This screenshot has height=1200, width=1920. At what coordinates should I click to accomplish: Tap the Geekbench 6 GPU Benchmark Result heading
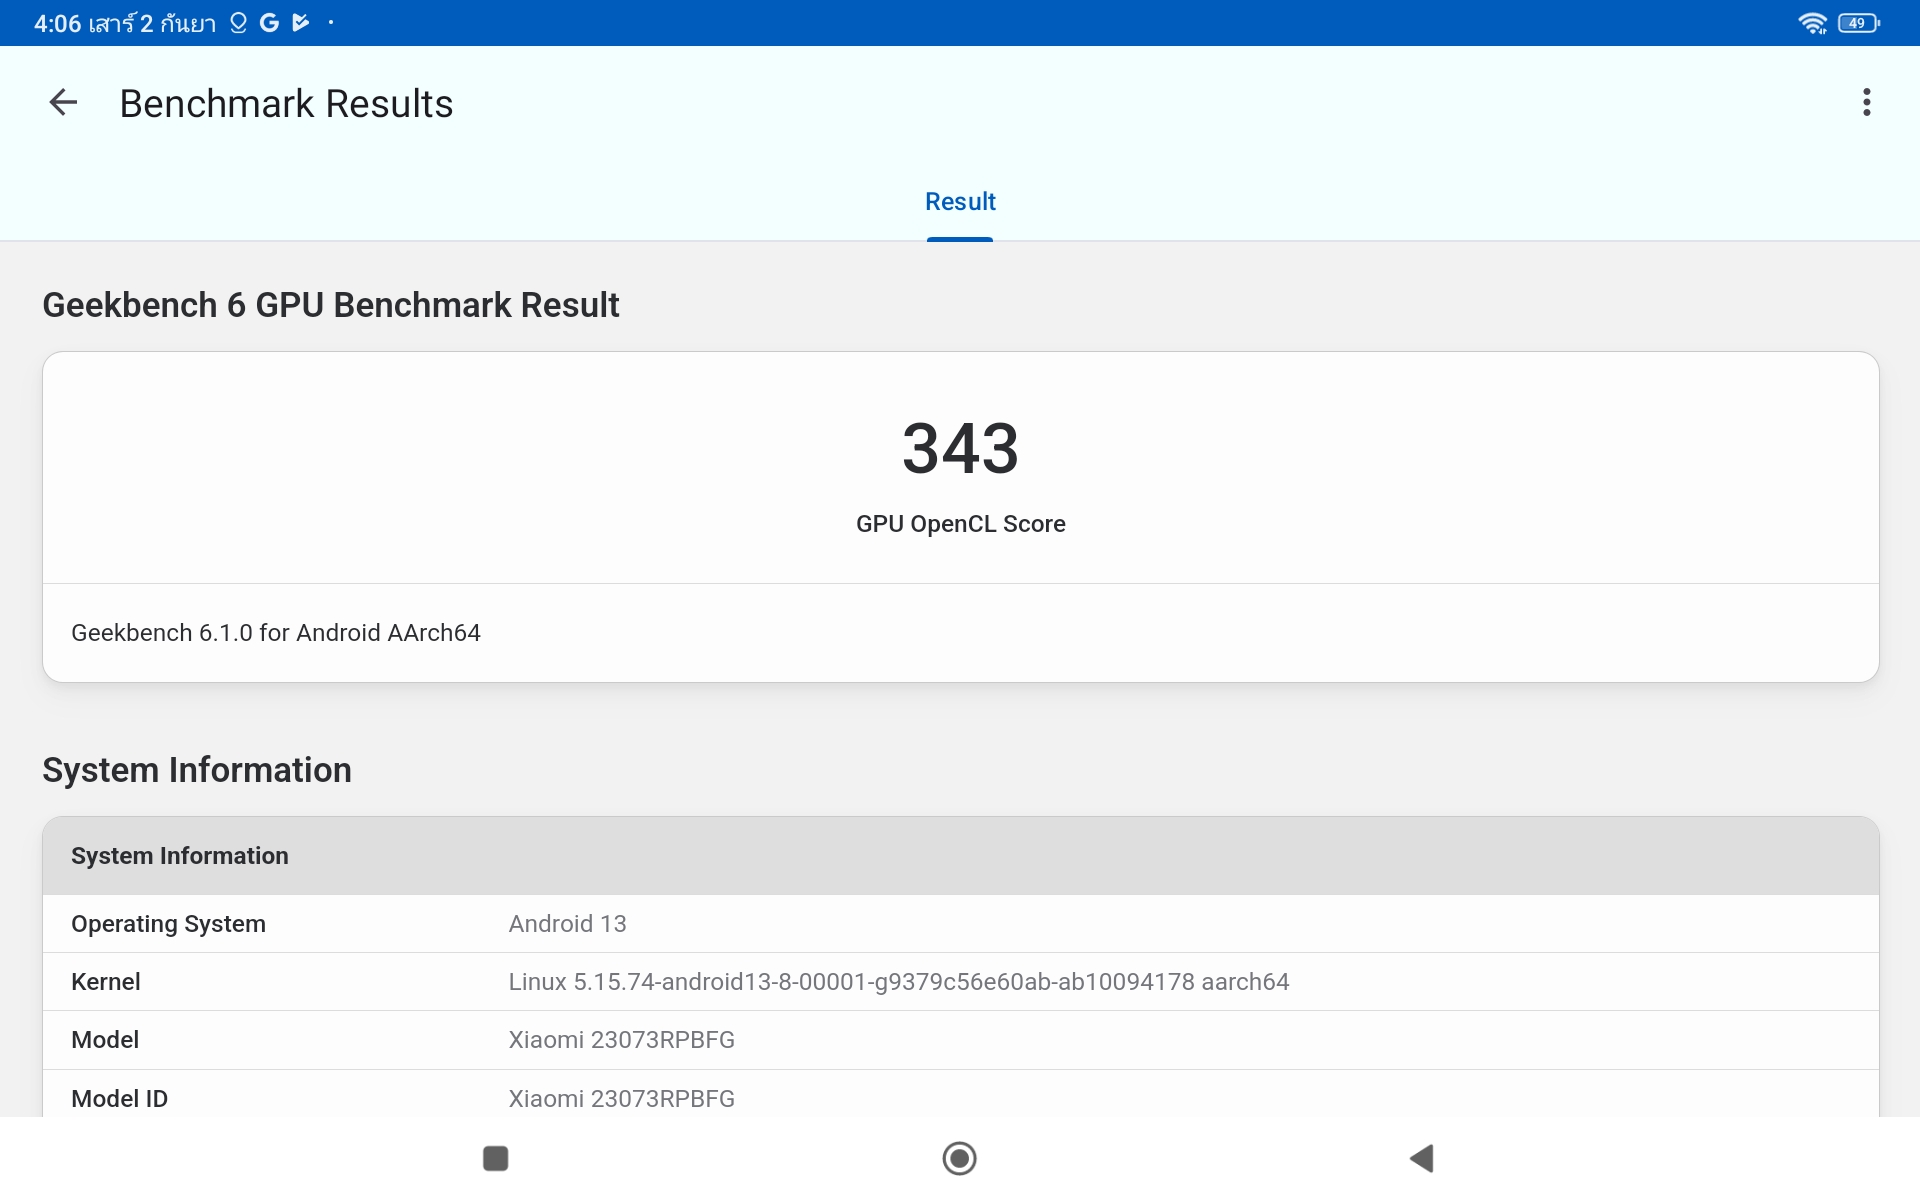tap(331, 305)
